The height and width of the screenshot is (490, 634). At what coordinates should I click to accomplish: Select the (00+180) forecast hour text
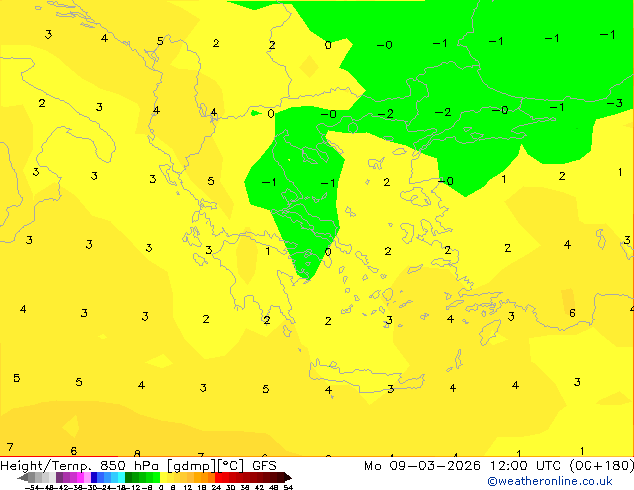(602, 466)
